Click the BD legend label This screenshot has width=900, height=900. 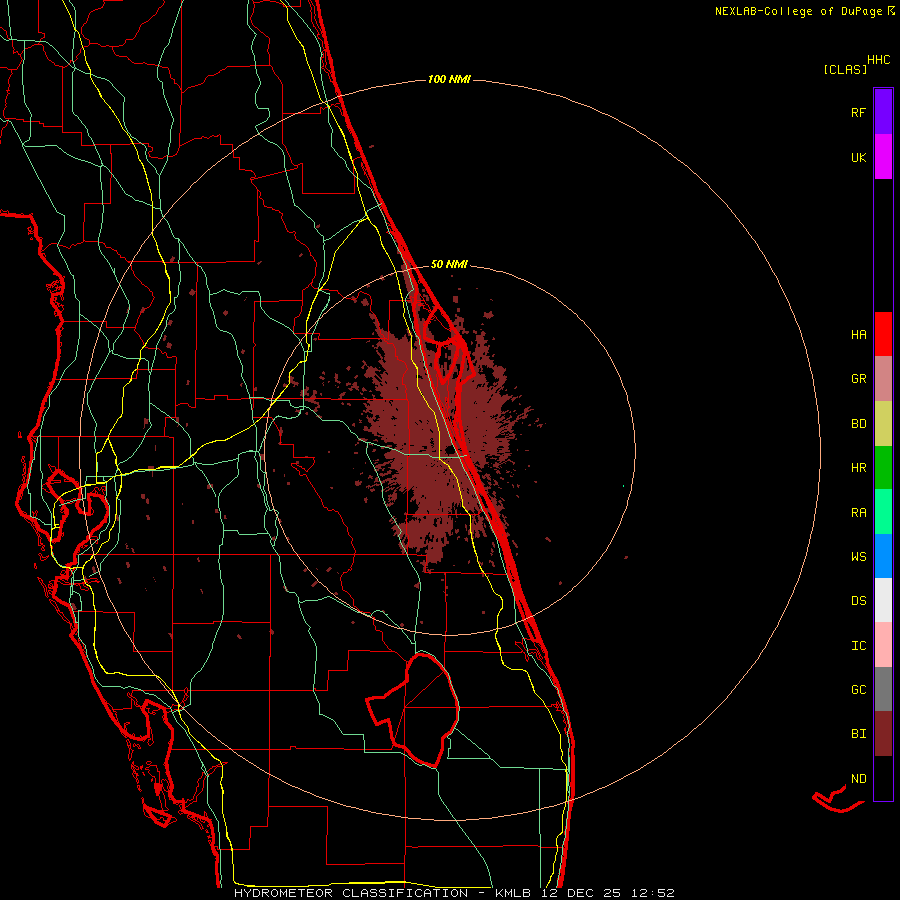[858, 424]
